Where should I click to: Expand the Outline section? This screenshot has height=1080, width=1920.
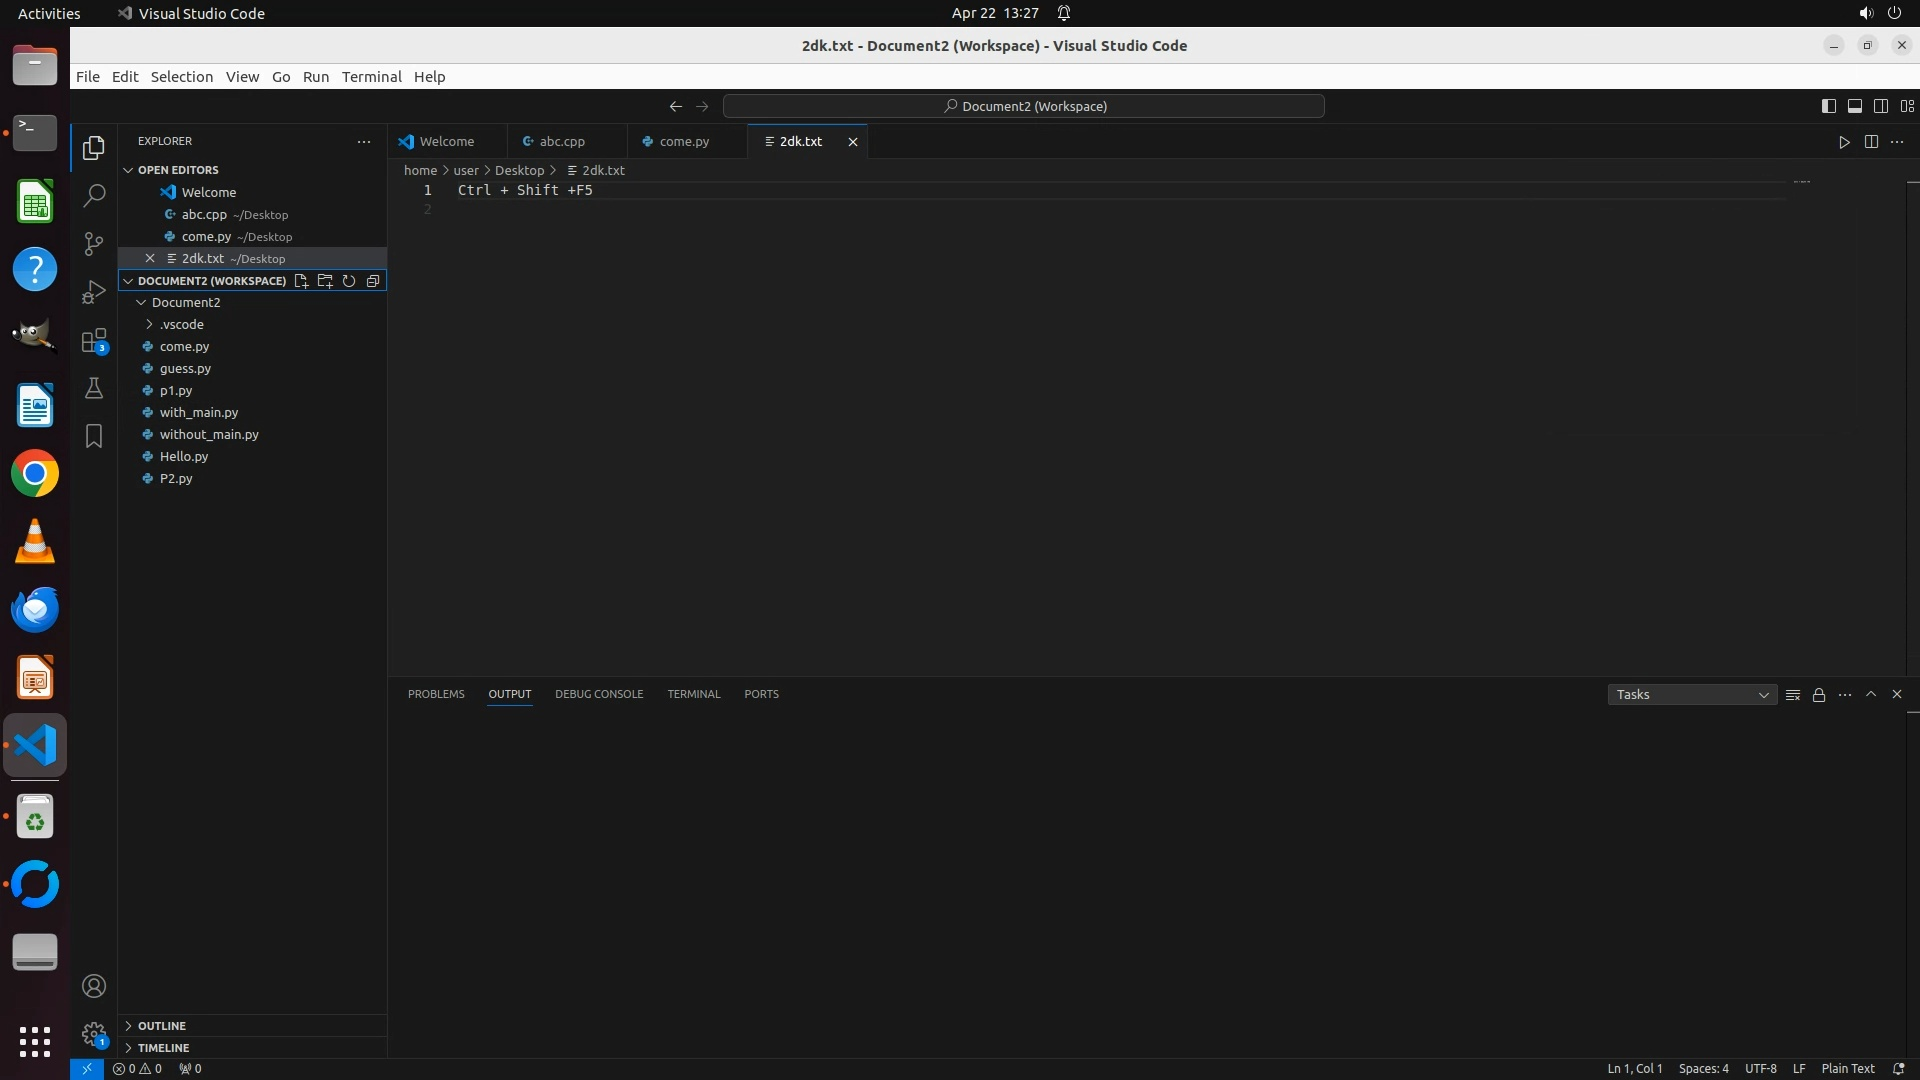[x=162, y=1026]
